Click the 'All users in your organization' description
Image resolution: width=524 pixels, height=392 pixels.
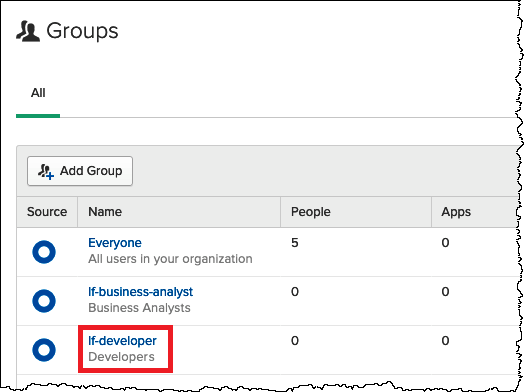click(x=170, y=259)
